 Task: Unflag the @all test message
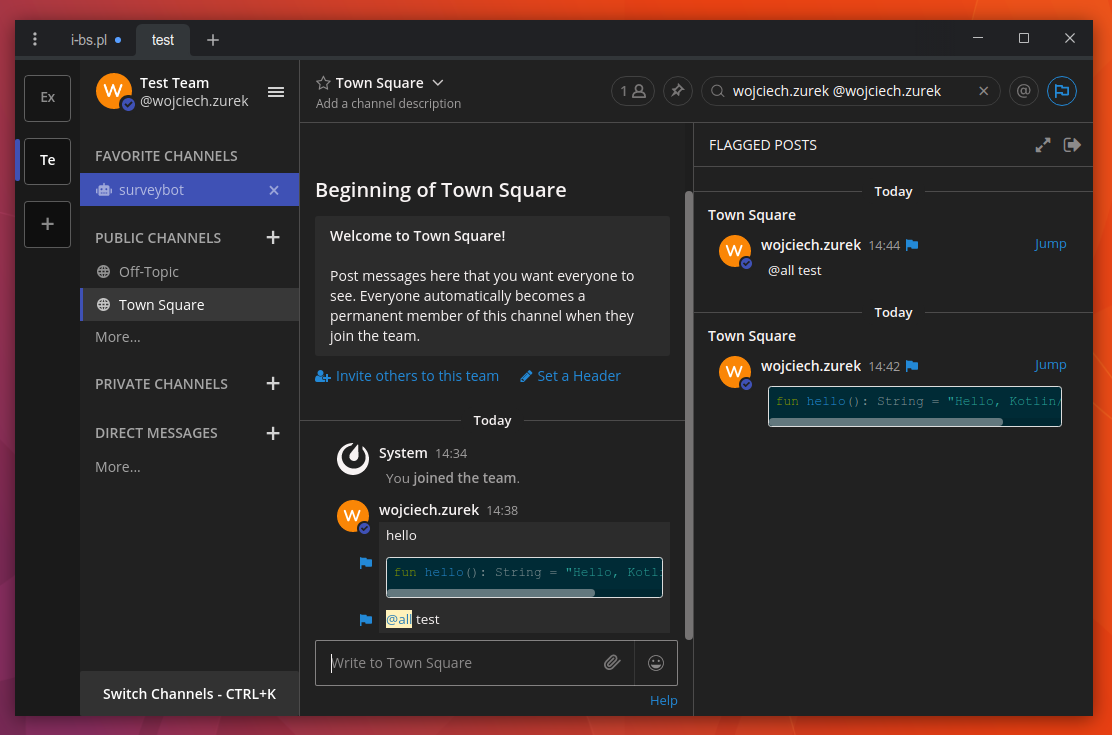tap(366, 619)
